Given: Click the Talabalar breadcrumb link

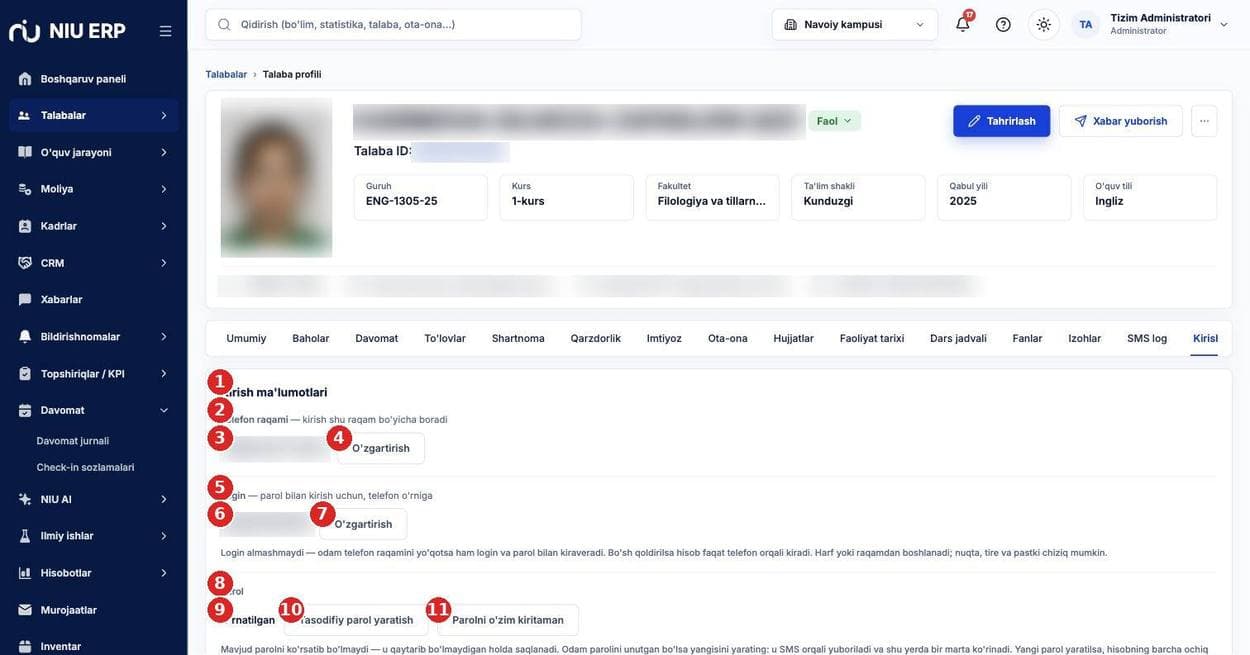Looking at the screenshot, I should point(226,74).
